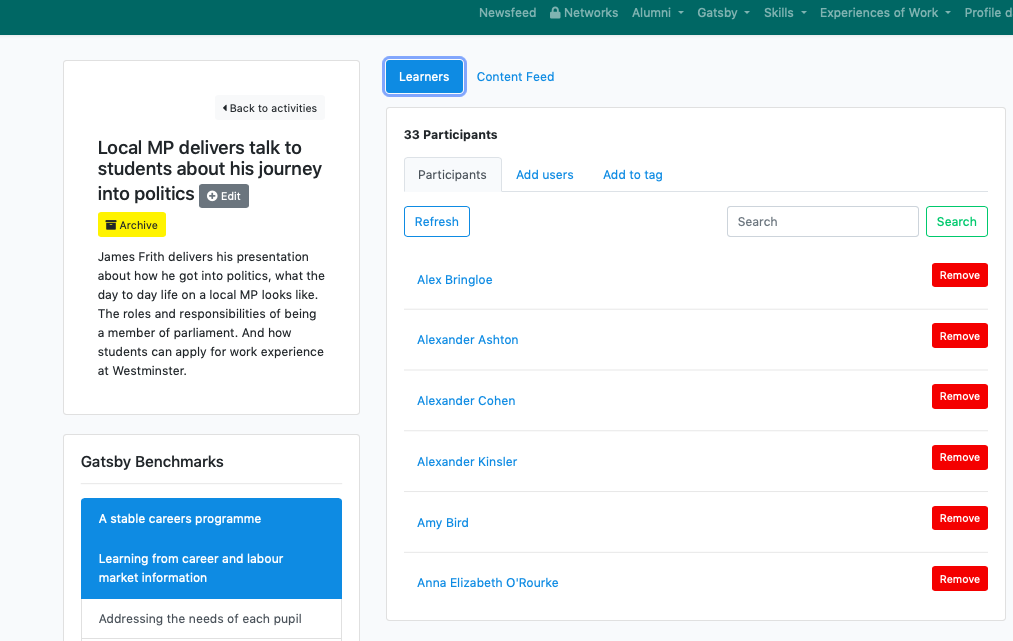Edit the activity title
Image resolution: width=1013 pixels, height=641 pixels.
click(224, 196)
